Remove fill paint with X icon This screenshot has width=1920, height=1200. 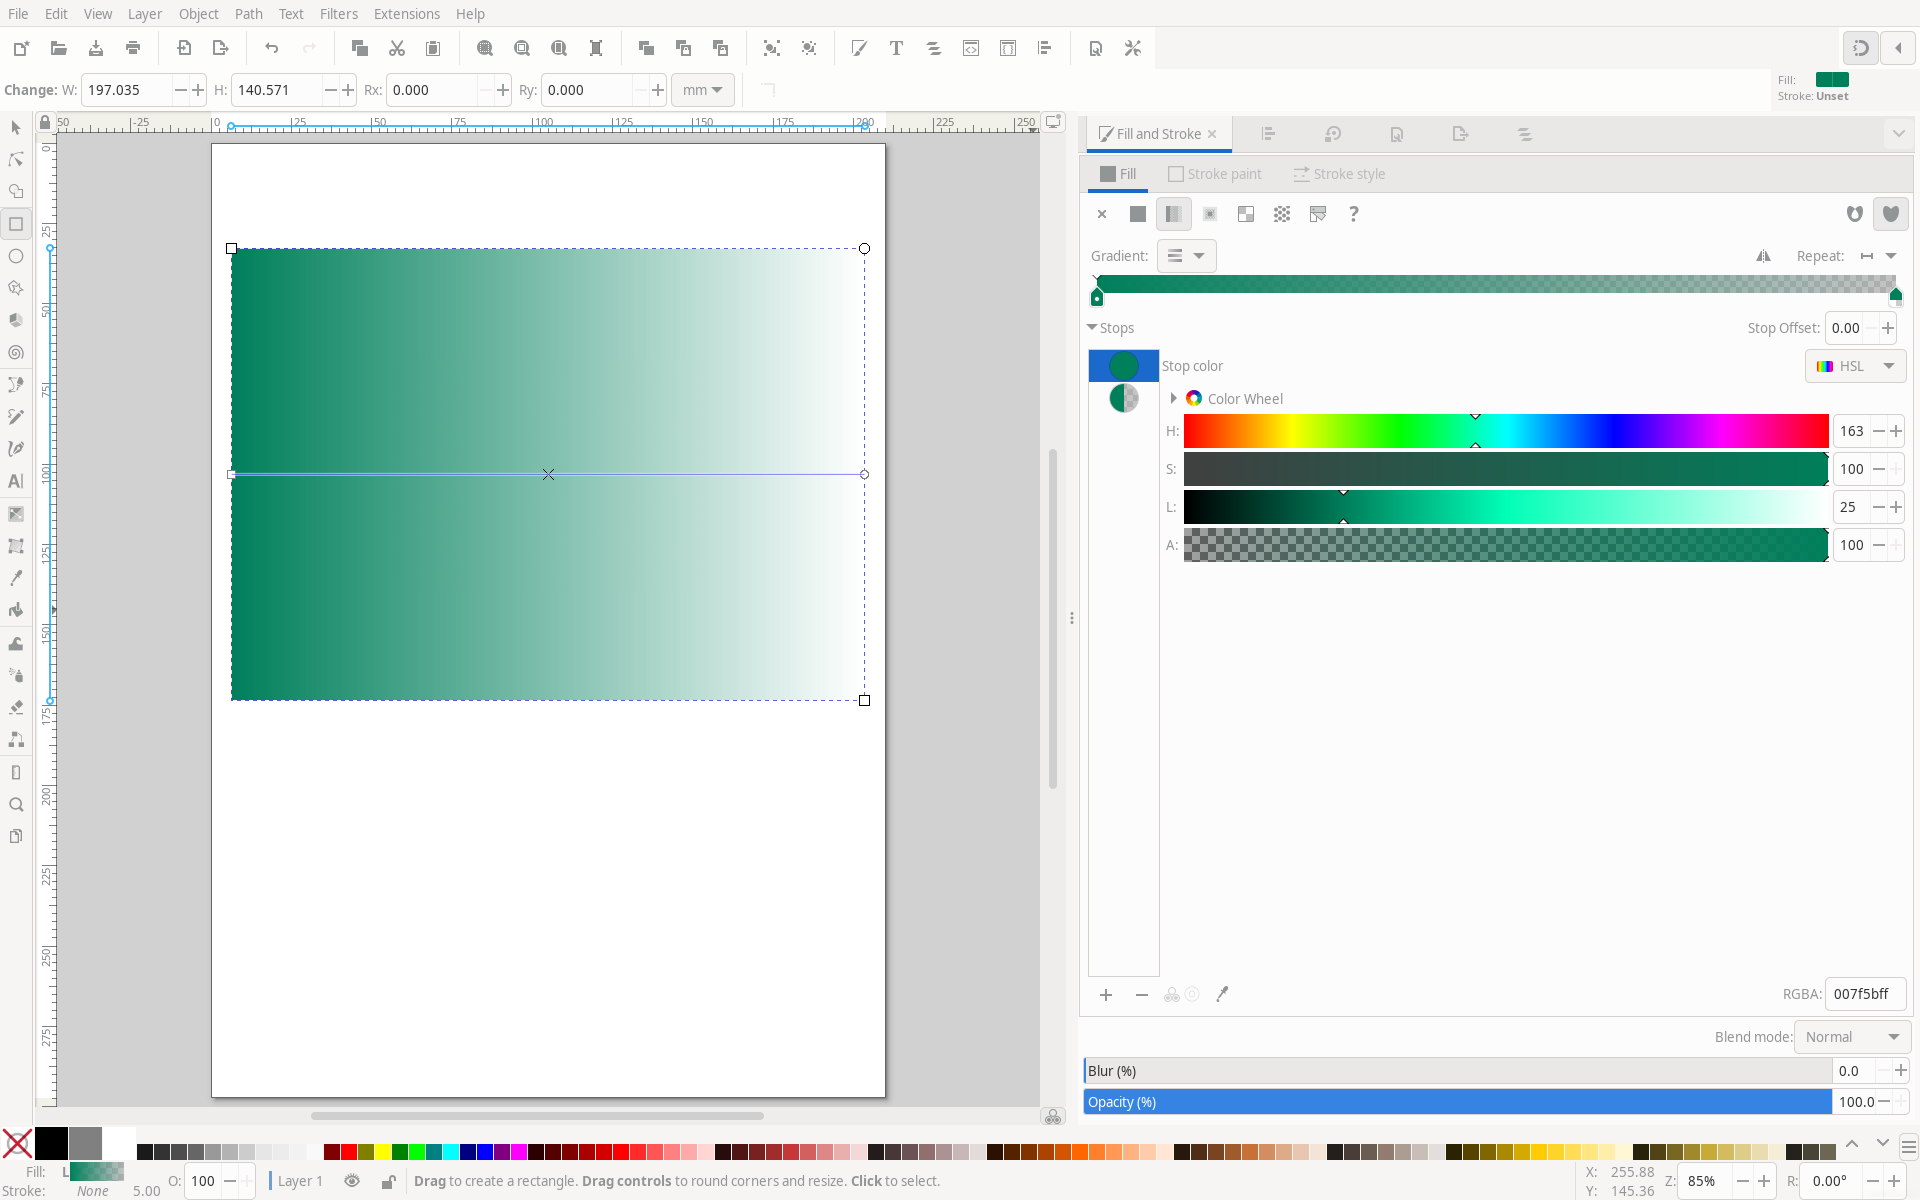point(1102,214)
